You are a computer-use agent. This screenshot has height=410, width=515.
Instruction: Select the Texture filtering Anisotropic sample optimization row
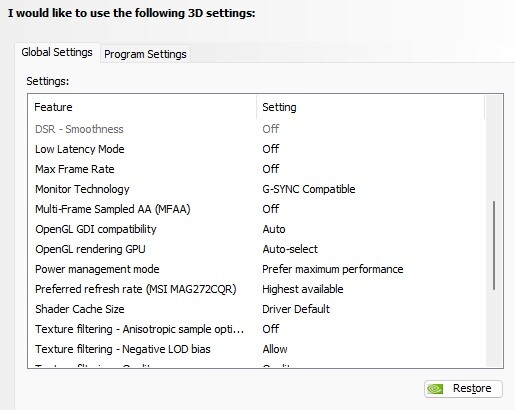tap(257, 329)
